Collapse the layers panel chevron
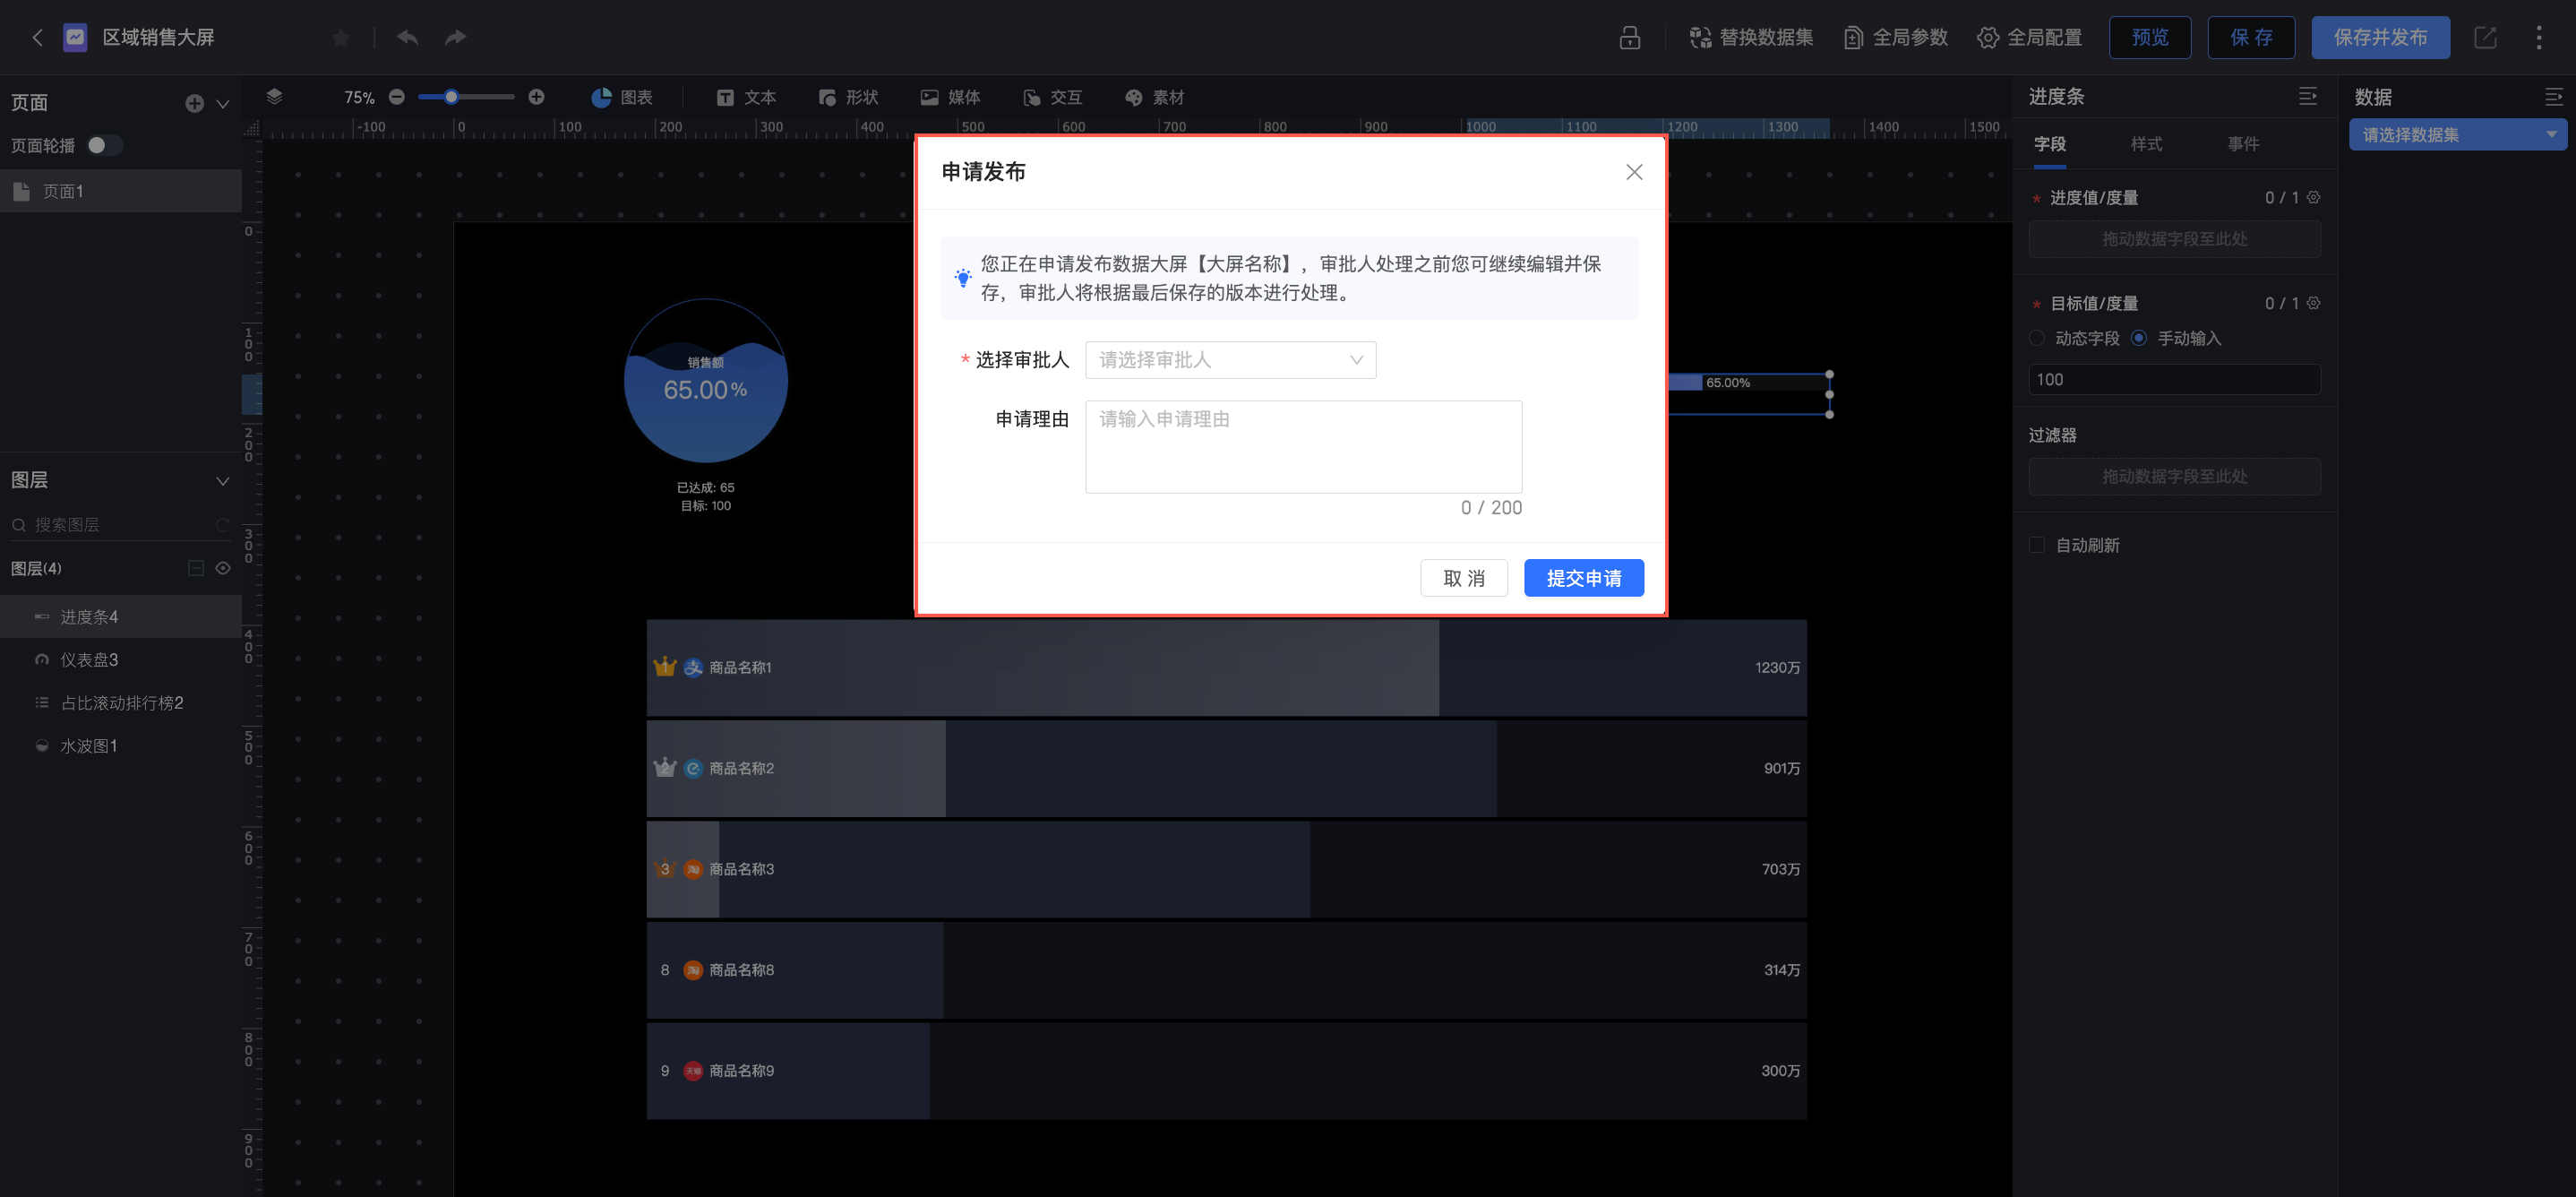This screenshot has height=1197, width=2576. (223, 480)
